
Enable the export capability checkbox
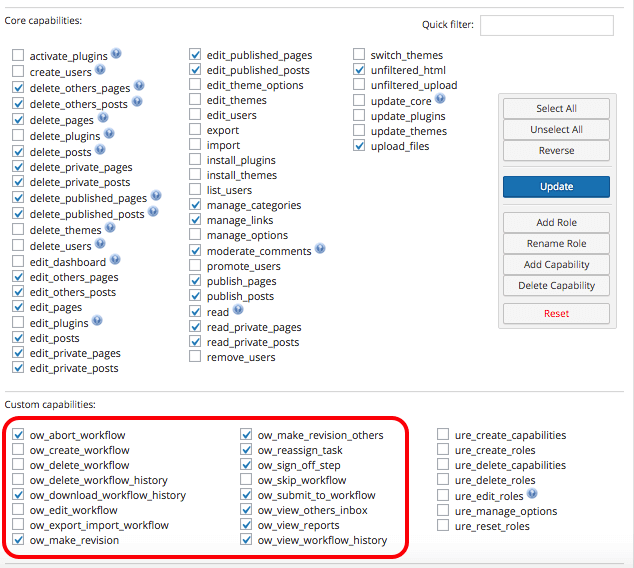(x=195, y=129)
